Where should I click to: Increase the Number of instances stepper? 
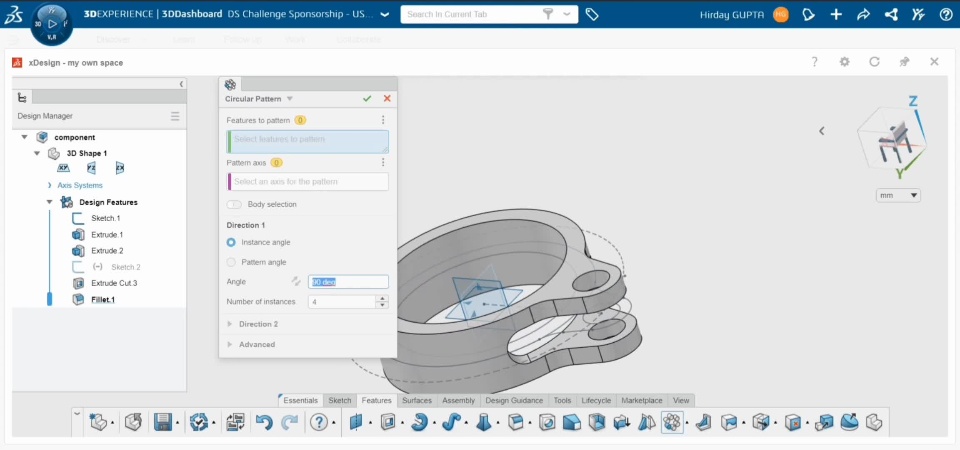(383, 299)
